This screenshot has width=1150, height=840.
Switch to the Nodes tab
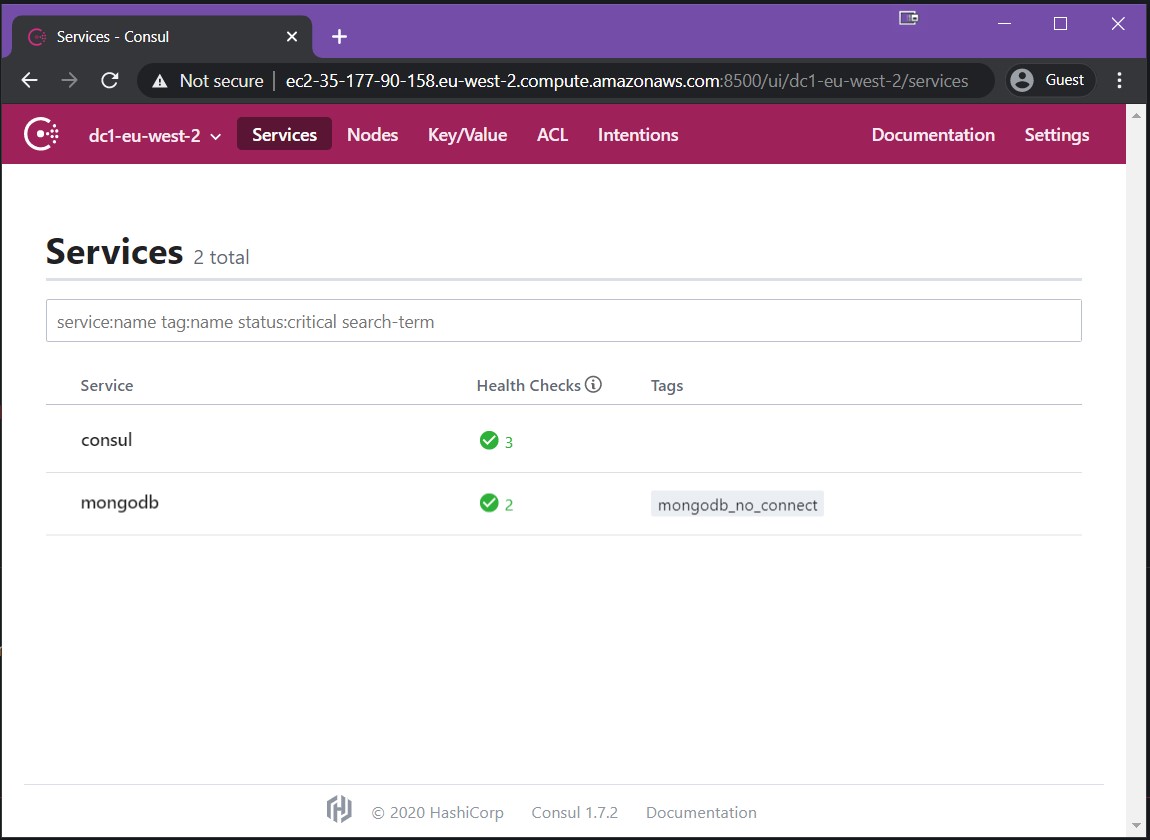point(373,134)
